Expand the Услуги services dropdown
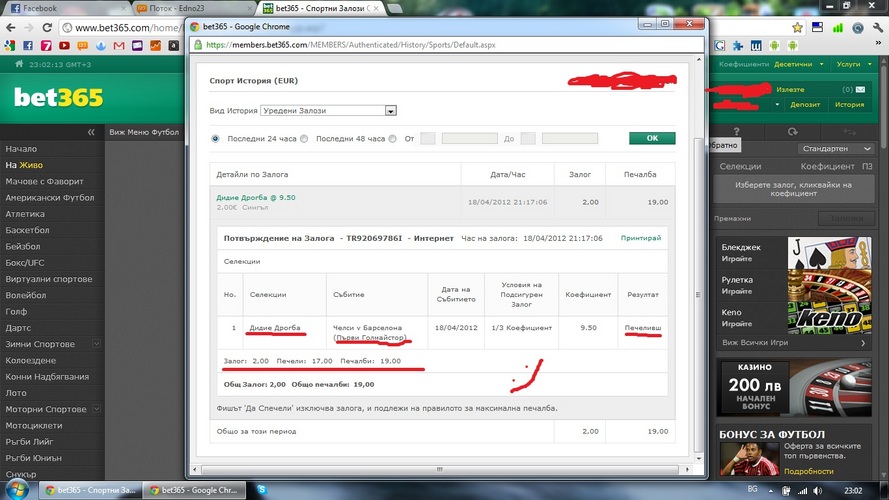 tap(854, 64)
